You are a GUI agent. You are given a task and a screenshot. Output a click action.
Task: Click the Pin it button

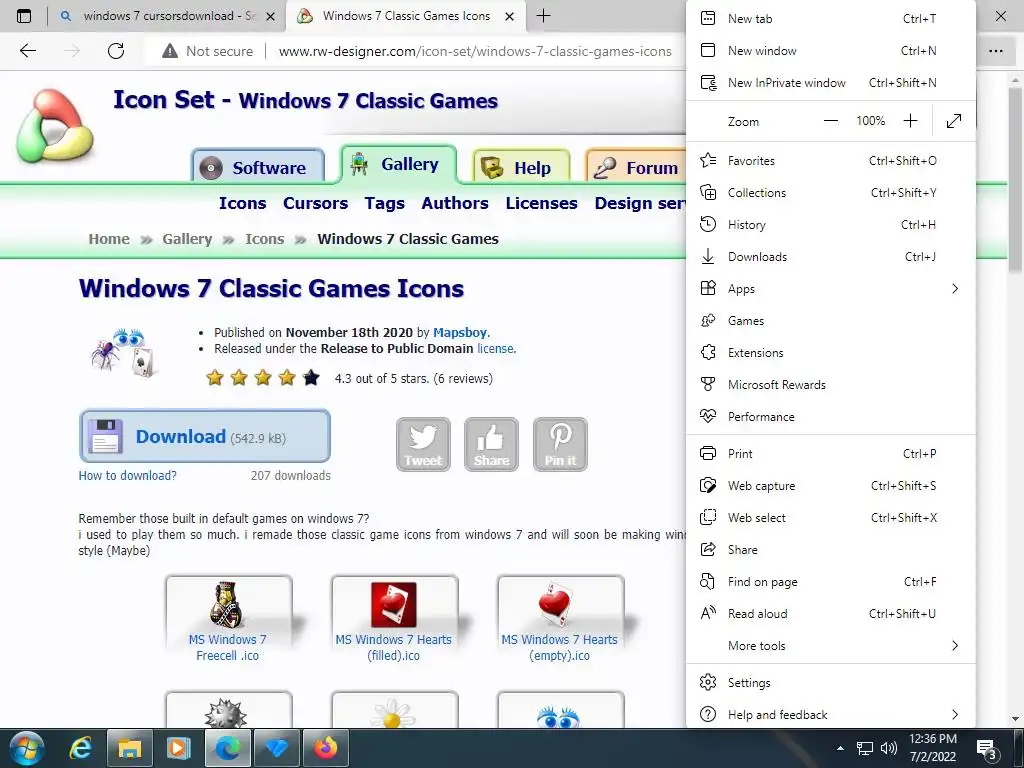[560, 444]
